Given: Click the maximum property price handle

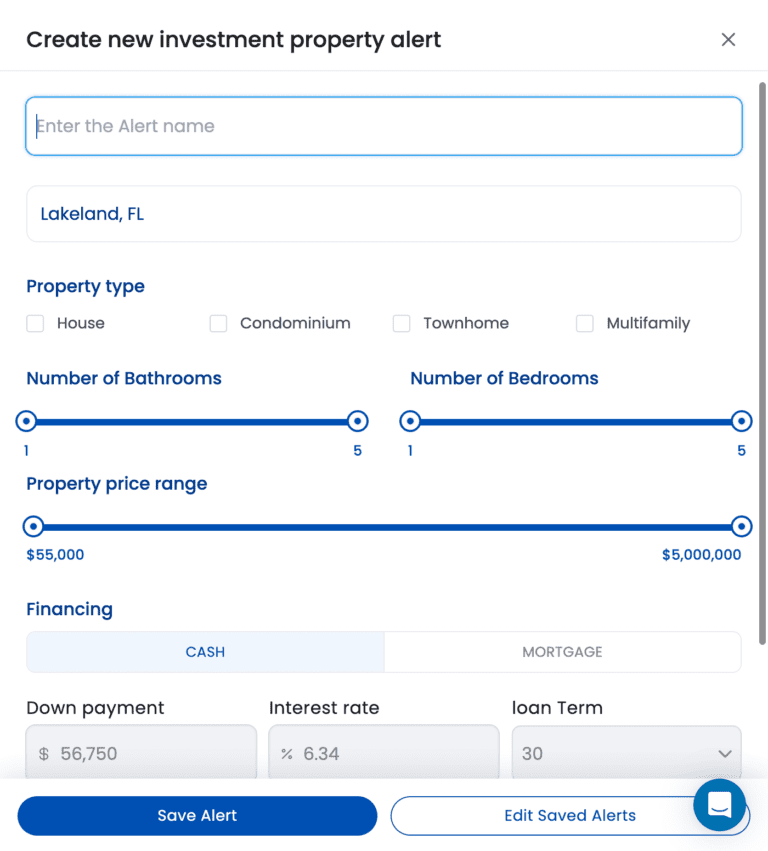Looking at the screenshot, I should click(741, 526).
